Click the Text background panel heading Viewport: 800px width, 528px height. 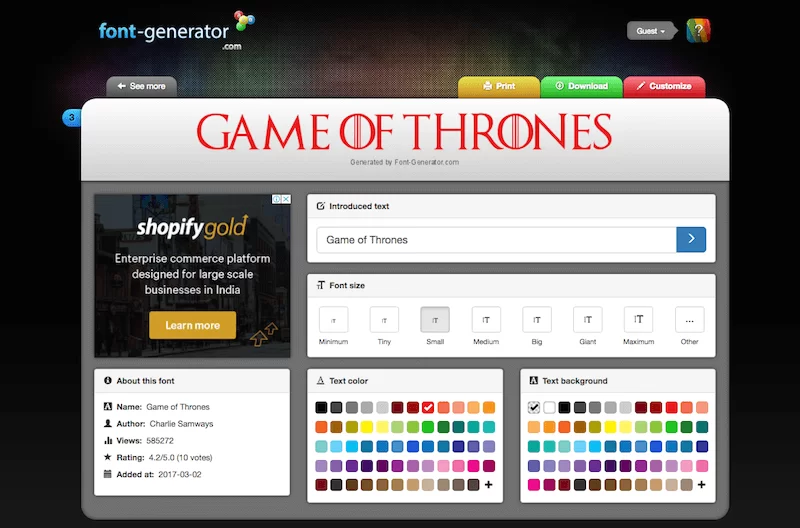pyautogui.click(x=574, y=381)
